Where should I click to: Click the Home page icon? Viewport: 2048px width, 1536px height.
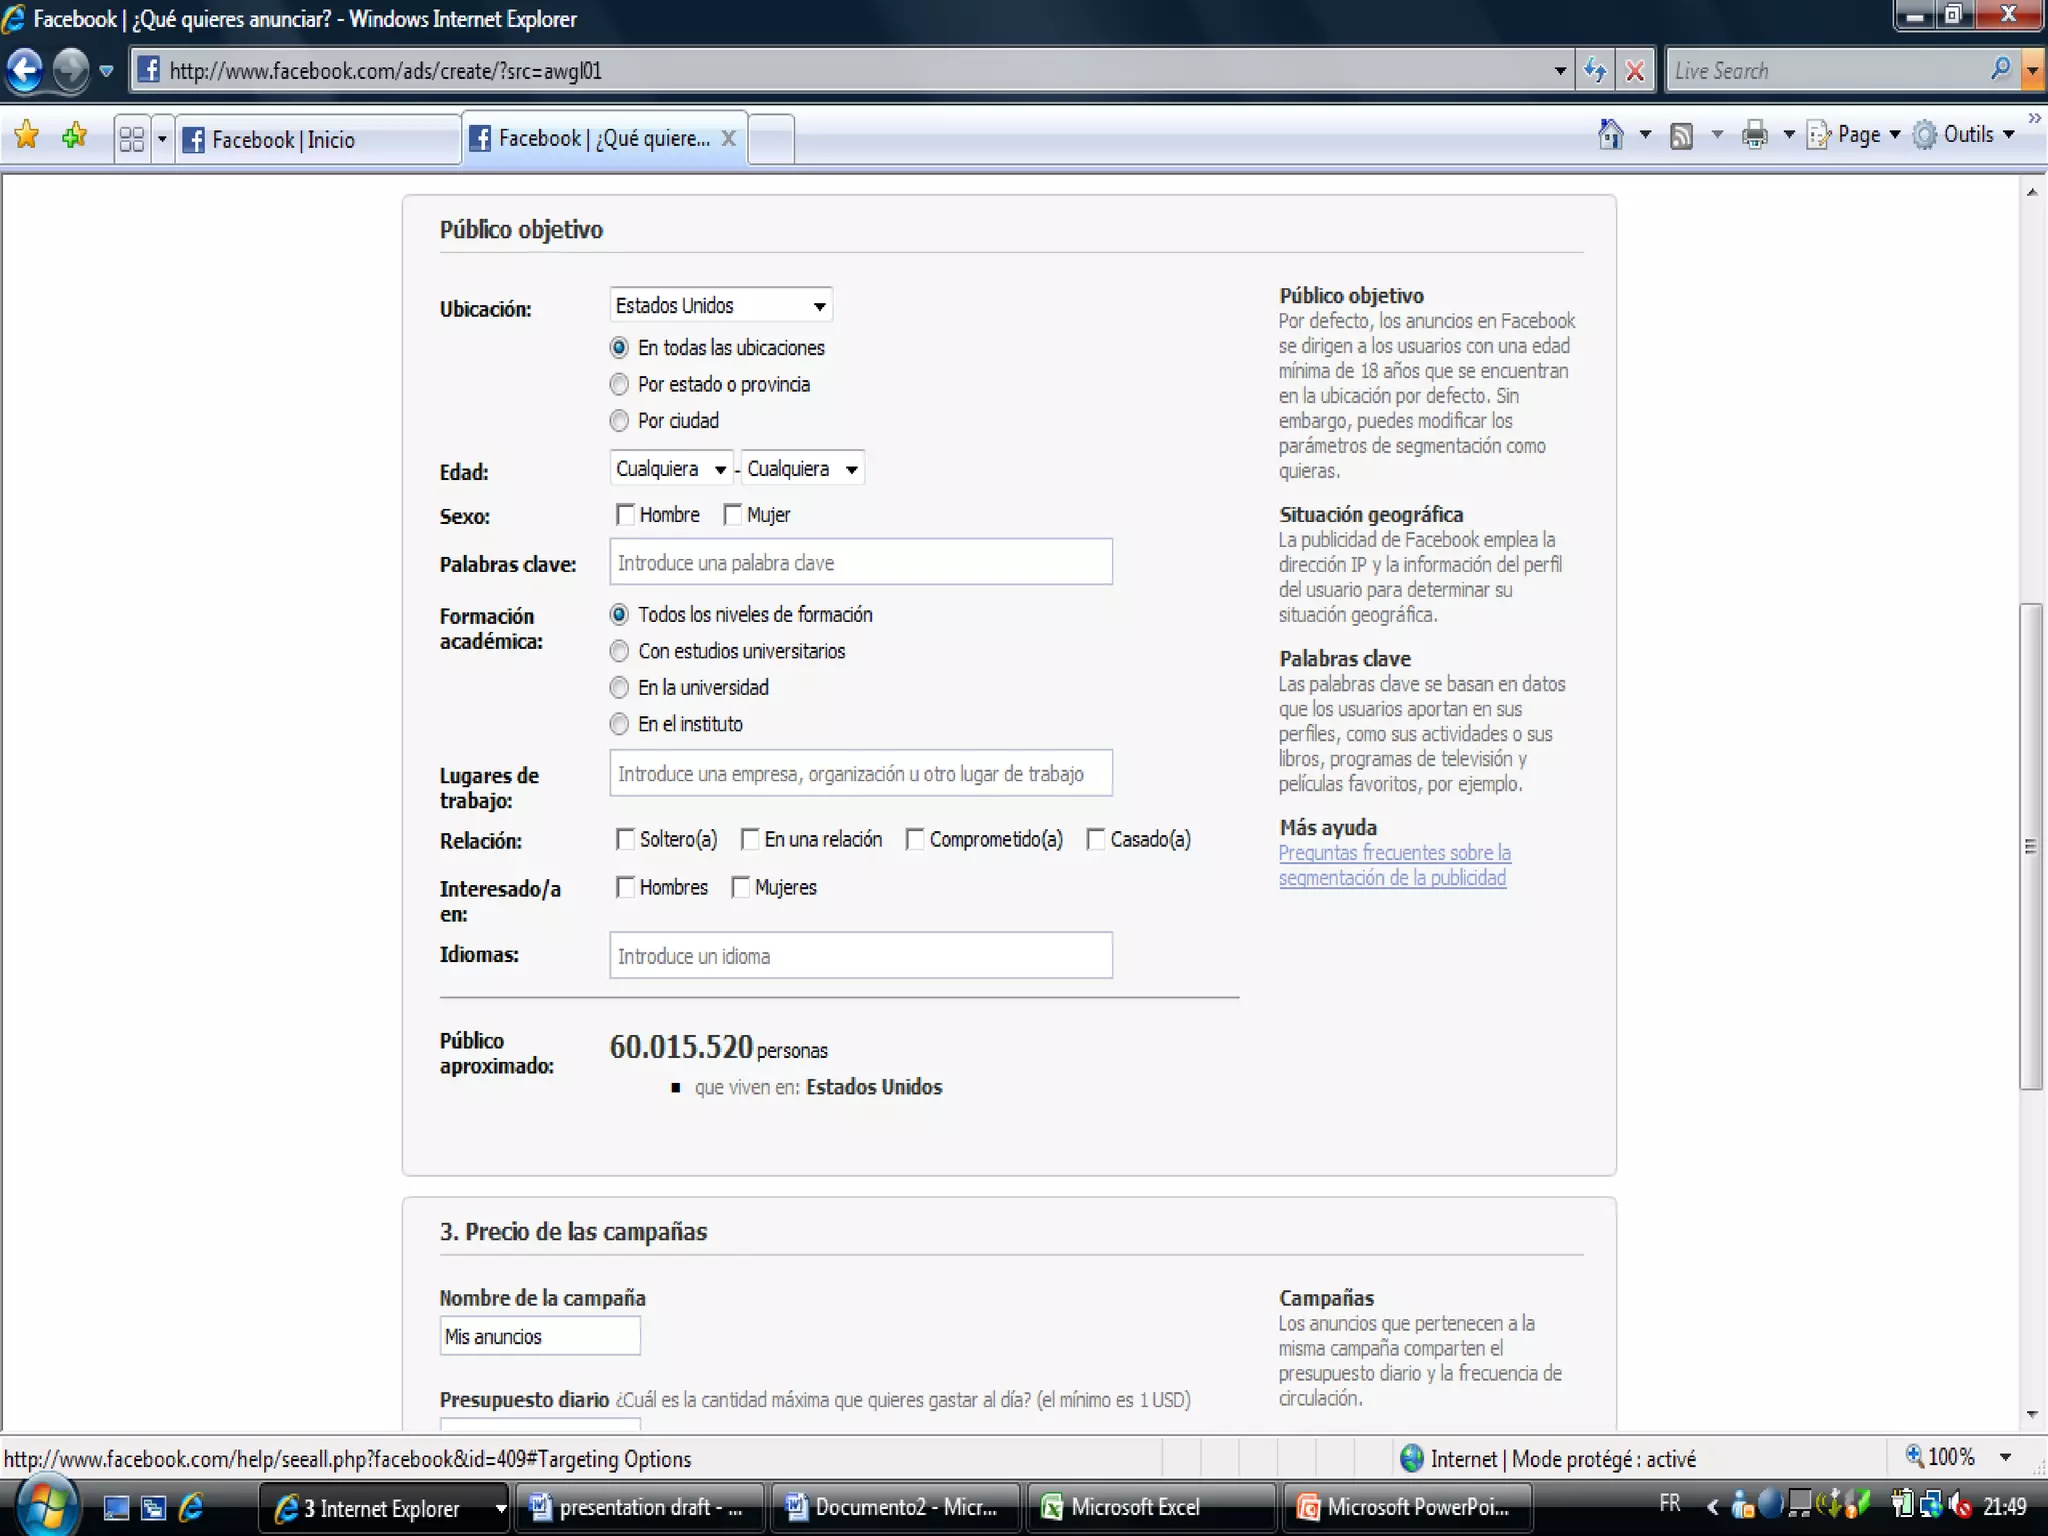tap(1610, 135)
